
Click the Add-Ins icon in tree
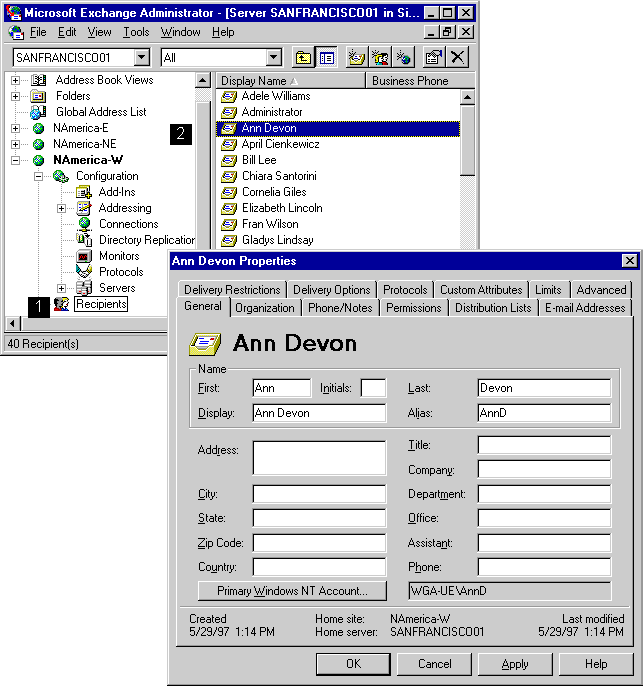84,192
